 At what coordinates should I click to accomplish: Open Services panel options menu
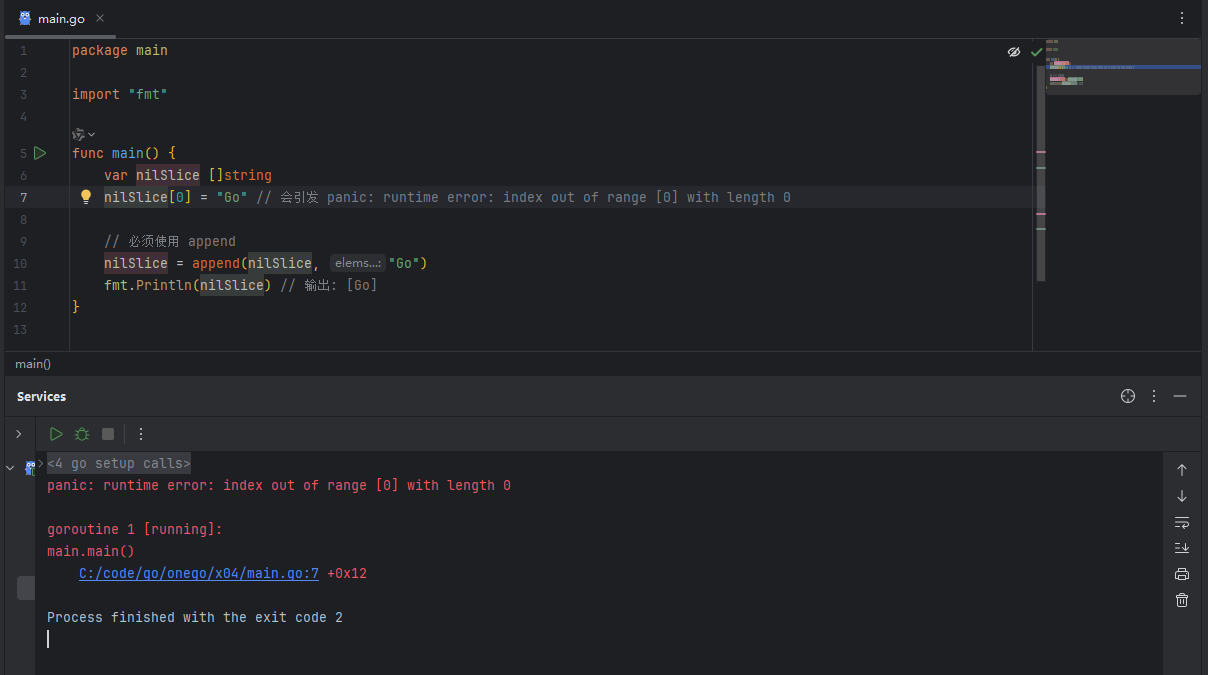(x=1154, y=396)
